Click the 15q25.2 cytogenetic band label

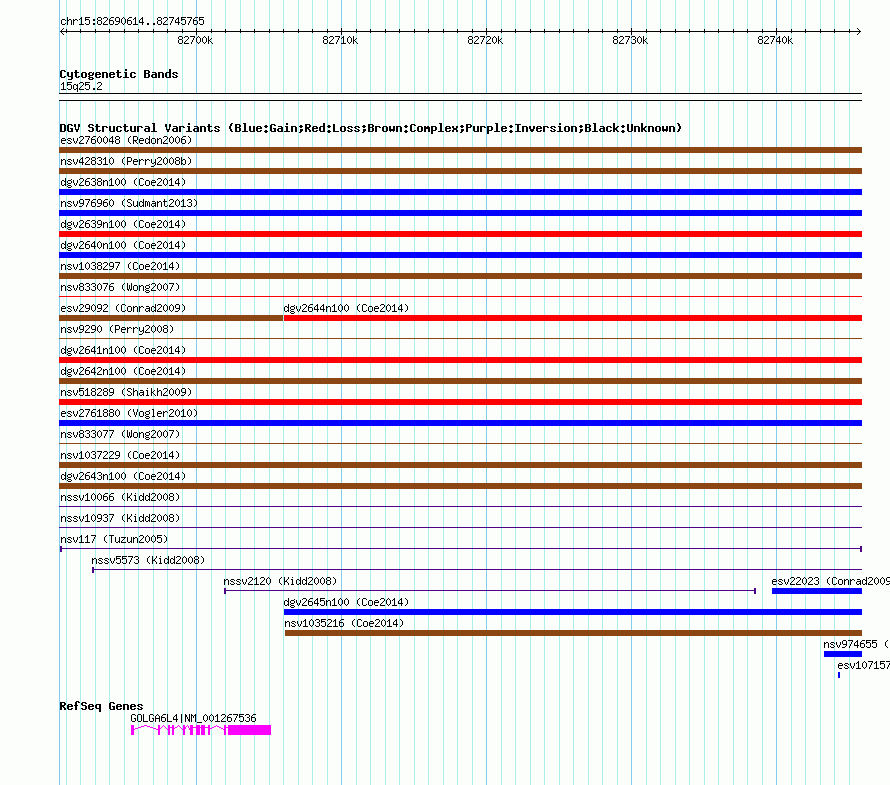pyautogui.click(x=81, y=86)
